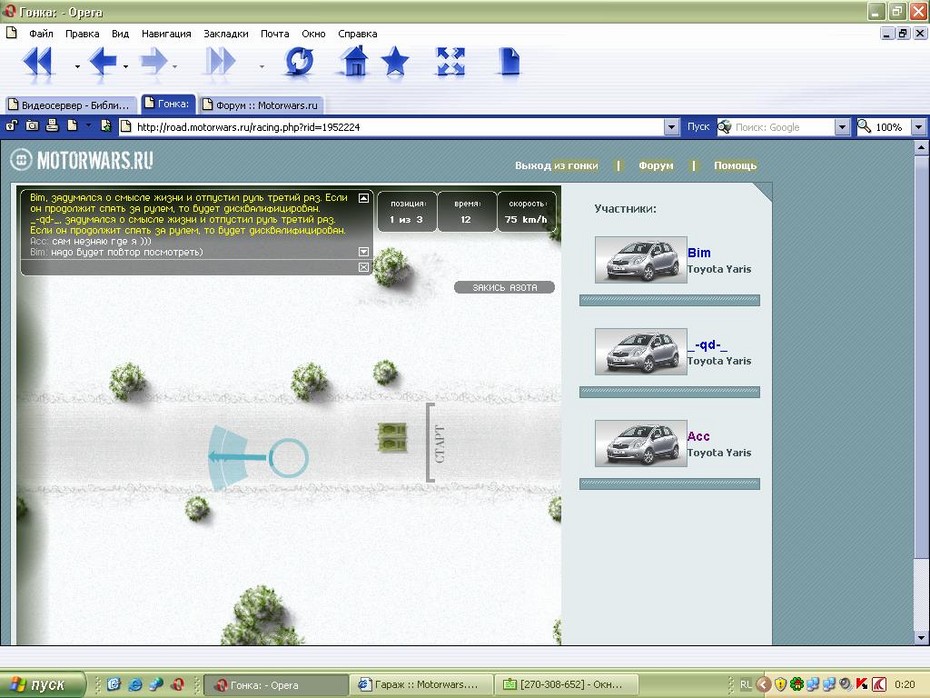This screenshot has width=930, height=698.
Task: Switch to the Форум :: Motorwars.ru tab
Action: 261,105
